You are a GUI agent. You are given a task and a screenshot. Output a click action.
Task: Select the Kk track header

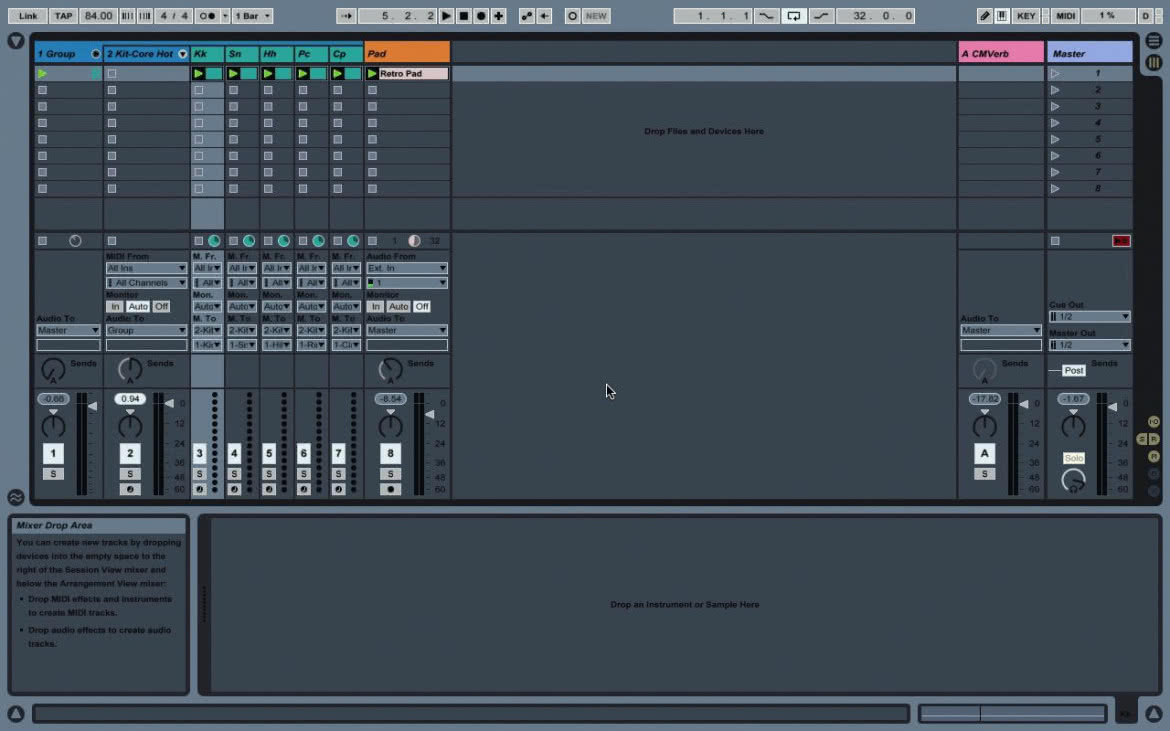point(207,54)
